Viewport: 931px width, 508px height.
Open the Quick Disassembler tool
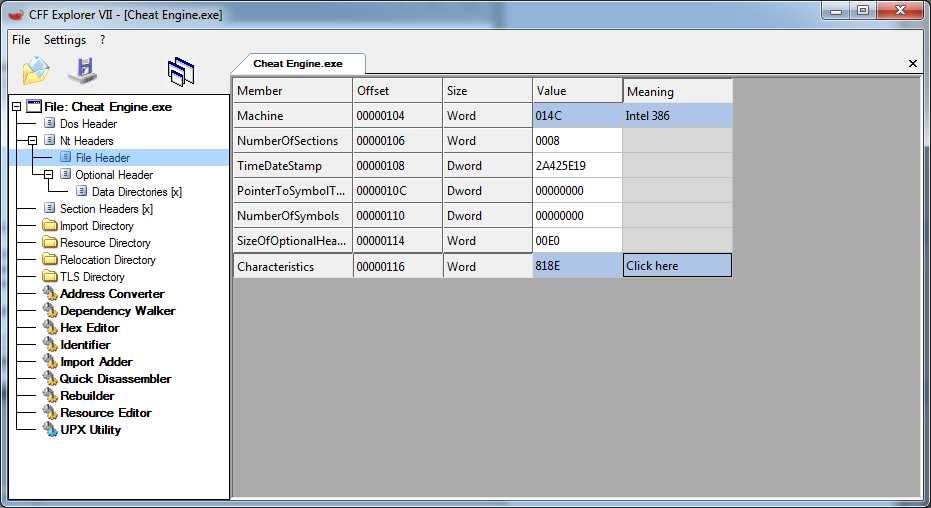tap(116, 379)
